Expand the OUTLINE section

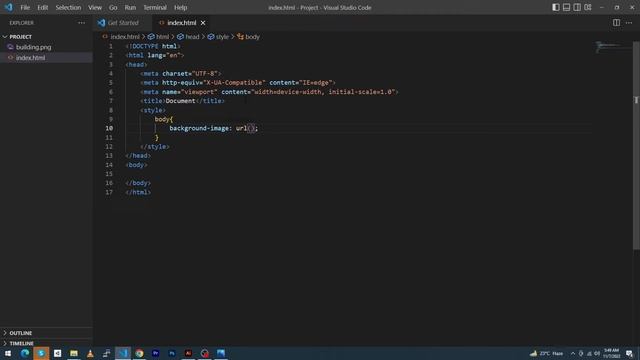pyautogui.click(x=46, y=333)
